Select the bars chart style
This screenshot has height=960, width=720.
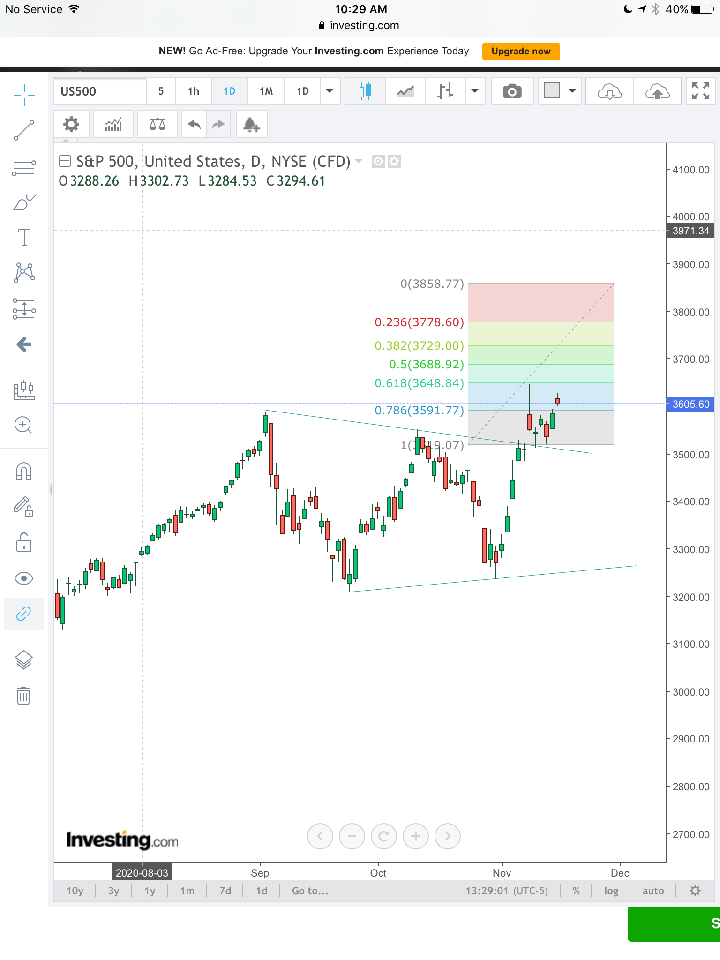coord(445,91)
